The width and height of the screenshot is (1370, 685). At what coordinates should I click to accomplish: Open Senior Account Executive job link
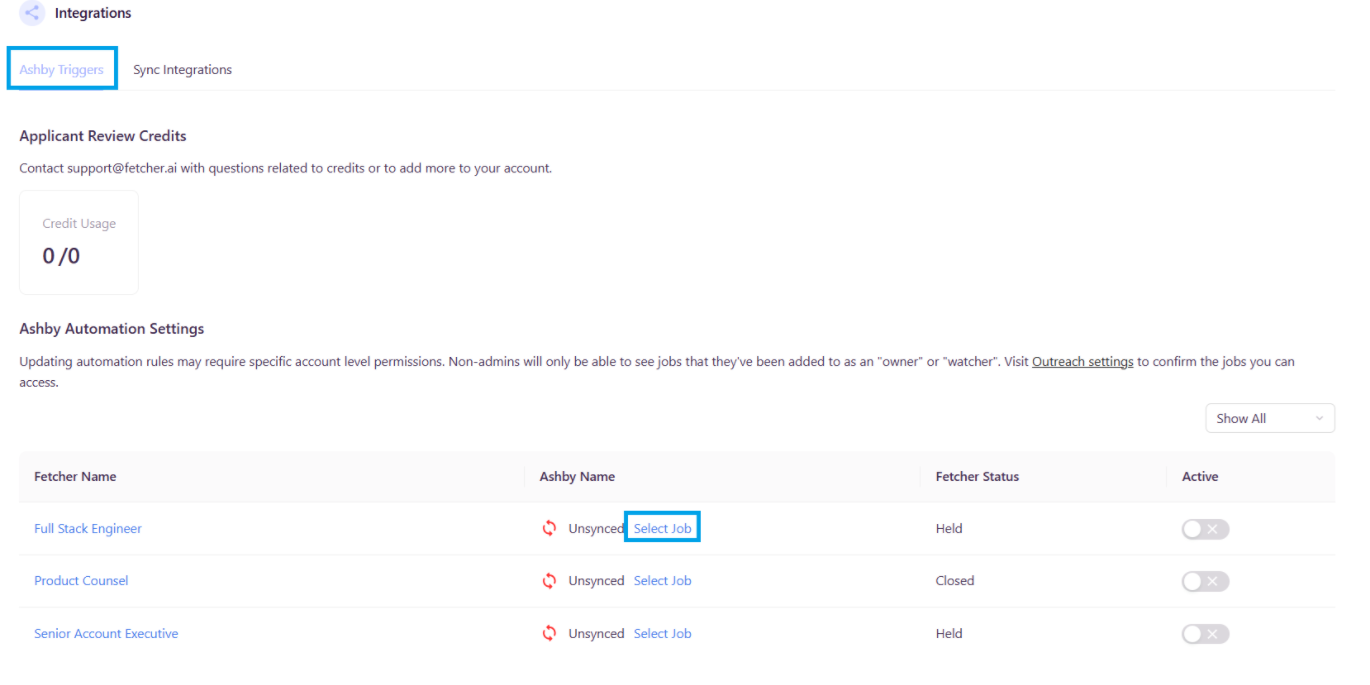pos(106,633)
